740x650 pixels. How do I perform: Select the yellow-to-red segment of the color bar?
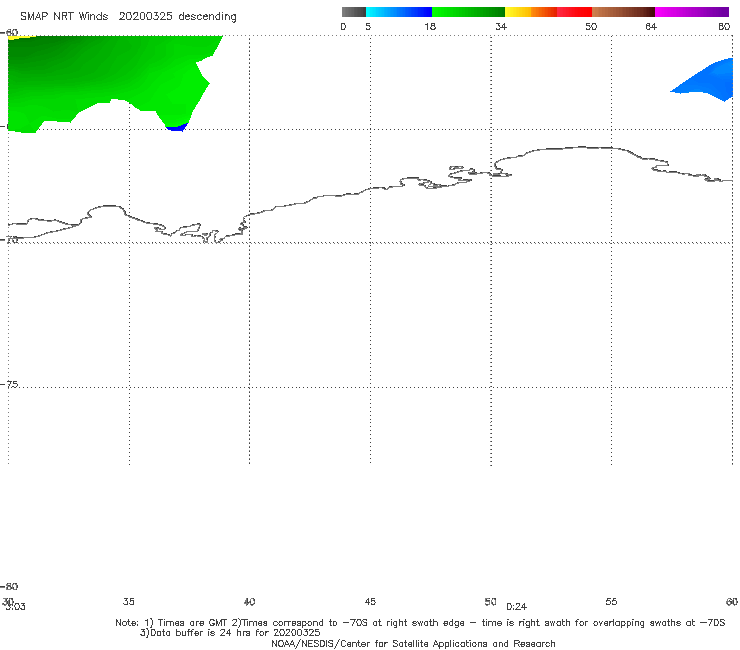(548, 12)
